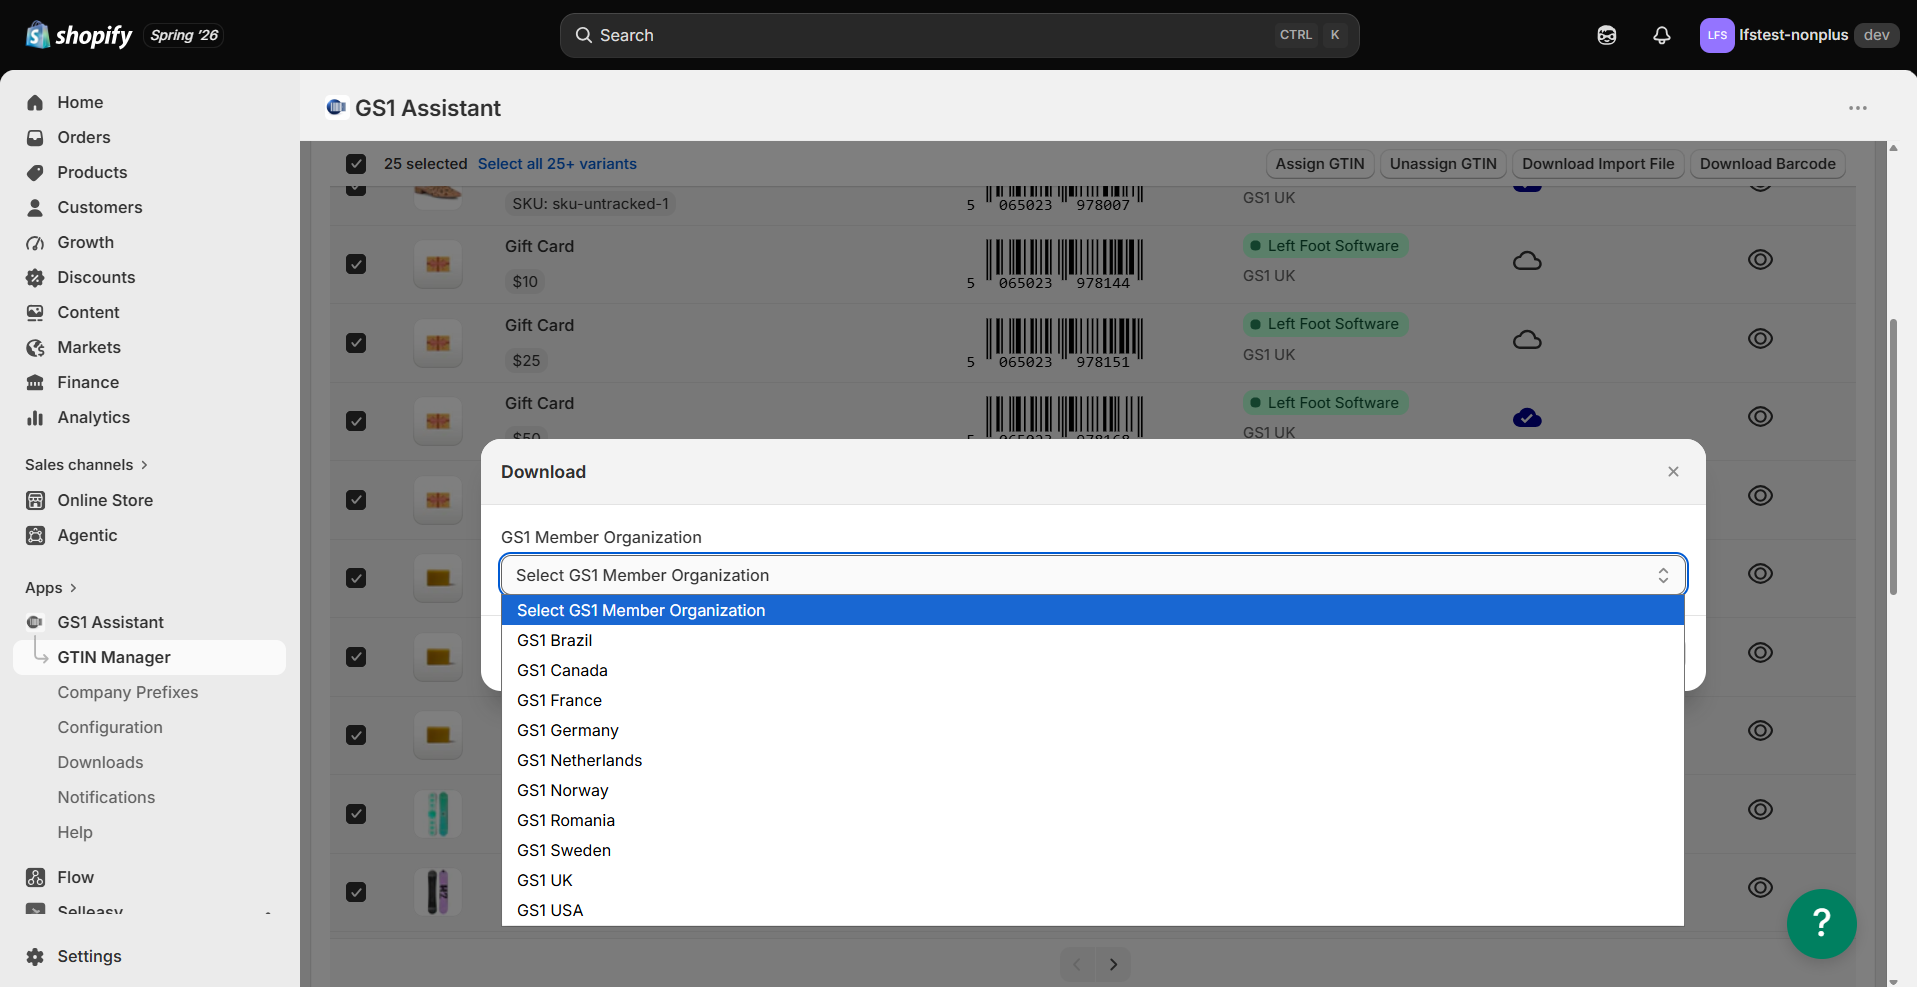Click the Search input field

(x=959, y=35)
